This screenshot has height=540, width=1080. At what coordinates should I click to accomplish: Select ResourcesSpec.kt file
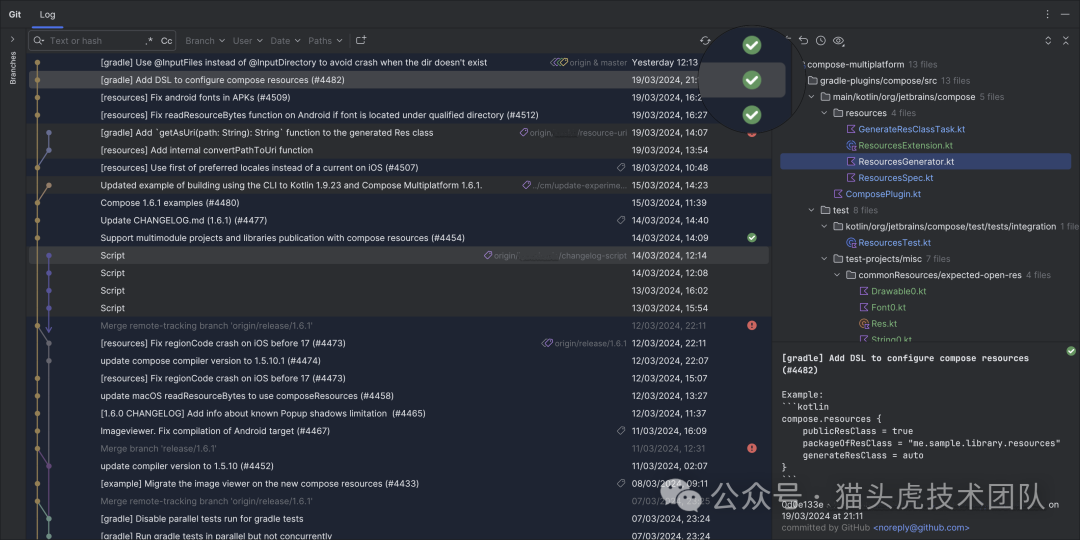point(895,178)
